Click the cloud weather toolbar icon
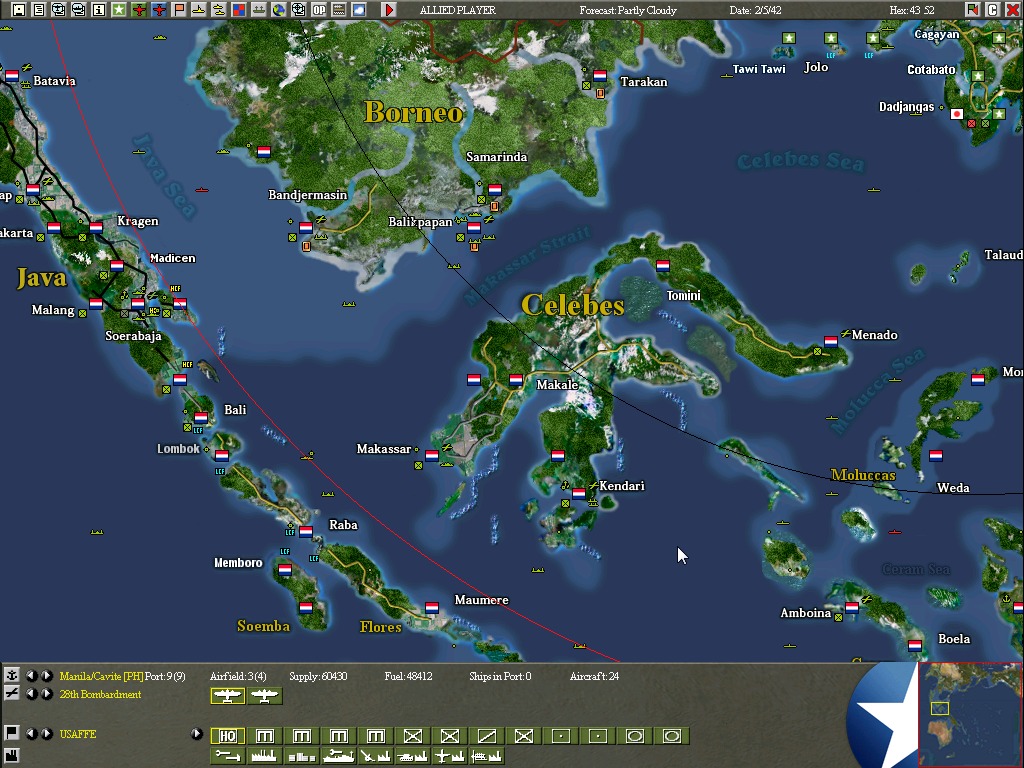 click(x=359, y=10)
